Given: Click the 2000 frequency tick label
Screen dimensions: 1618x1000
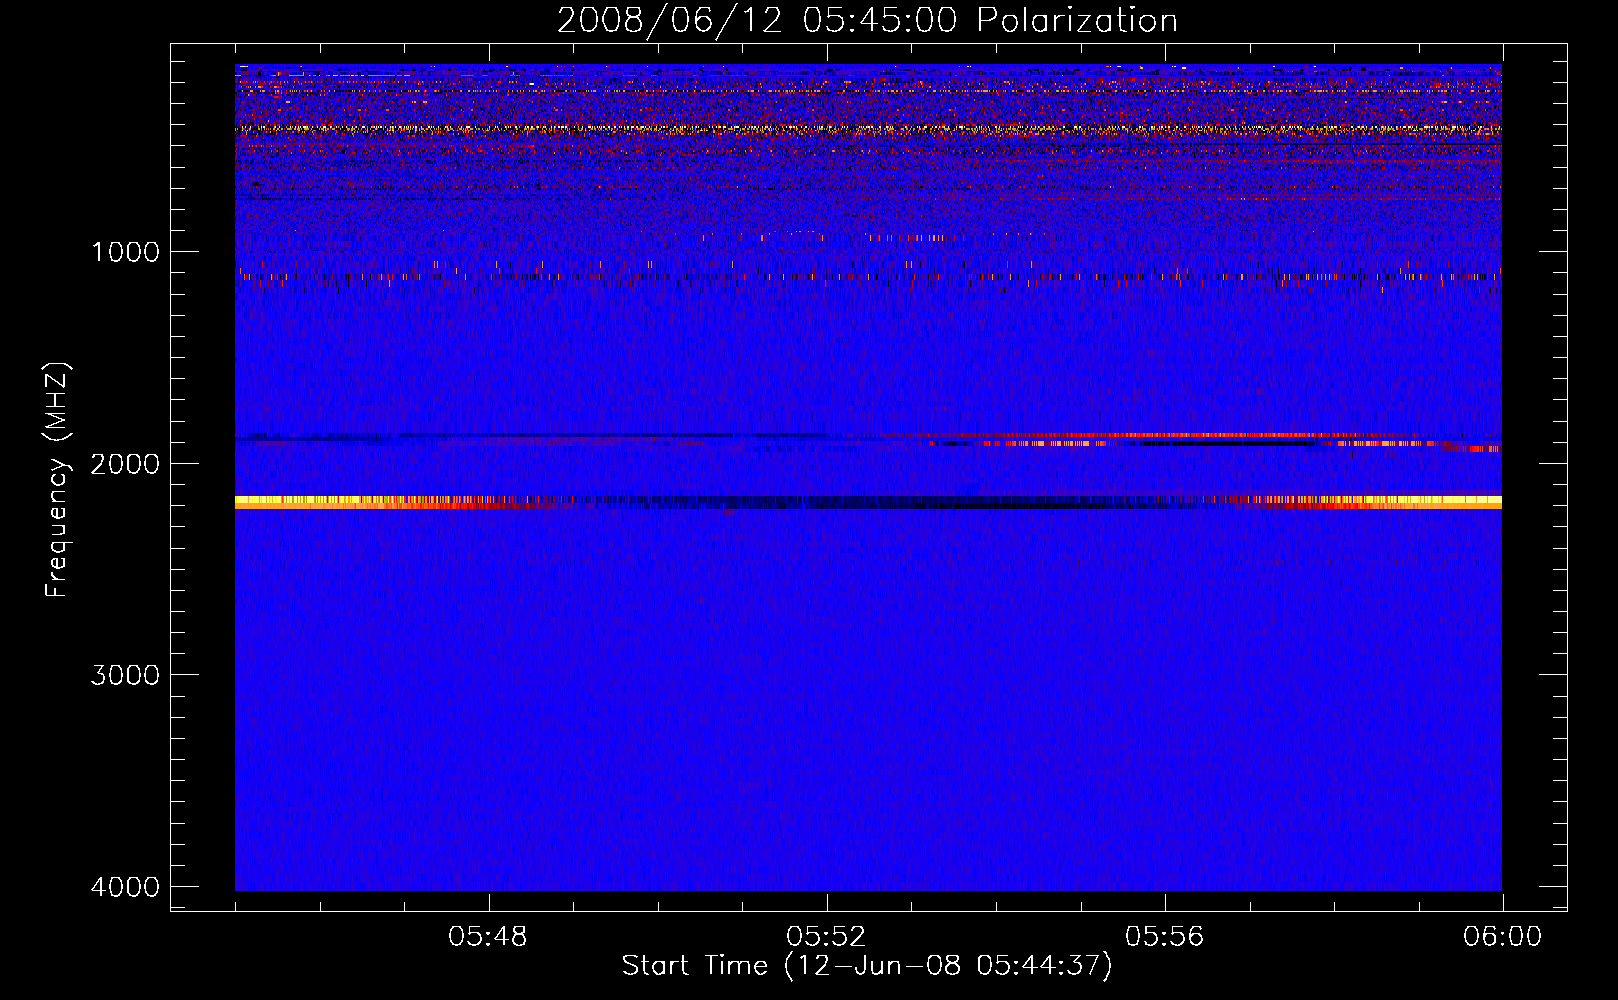Looking at the screenshot, I should pos(125,464).
